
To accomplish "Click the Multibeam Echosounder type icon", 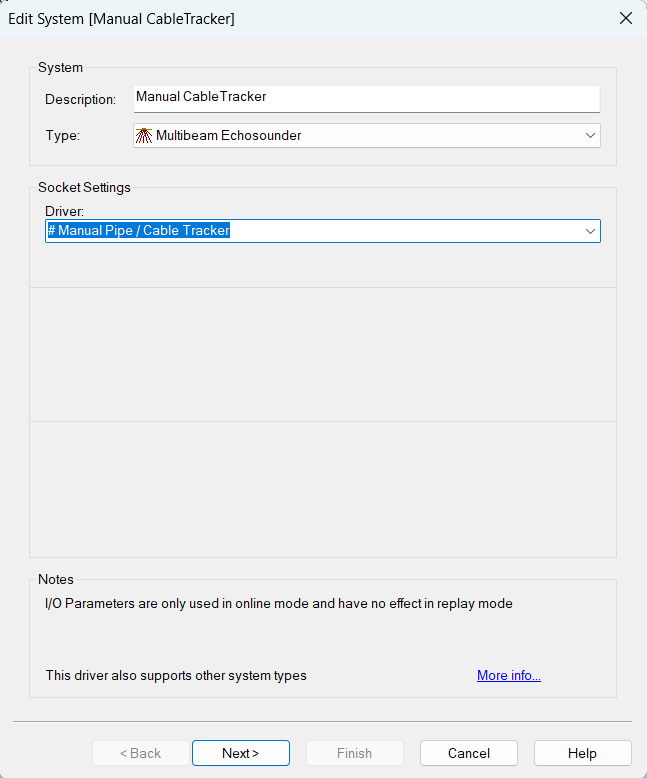I will click(x=144, y=135).
